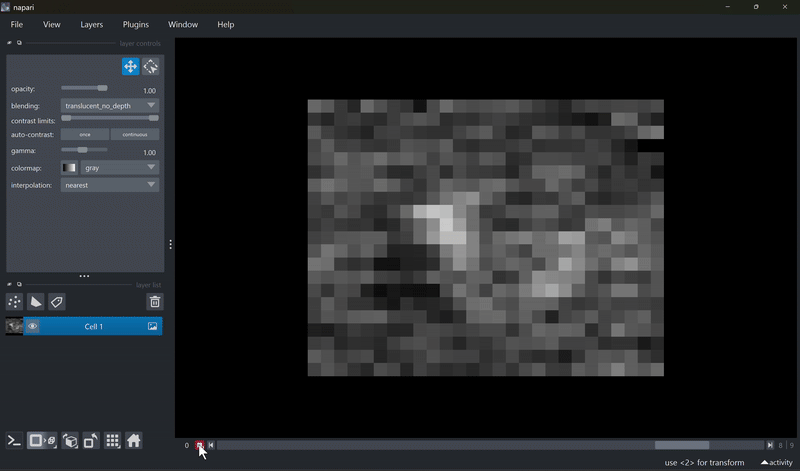The height and width of the screenshot is (471, 800).
Task: Close the layer controls dock panel
Action: (x=9, y=43)
